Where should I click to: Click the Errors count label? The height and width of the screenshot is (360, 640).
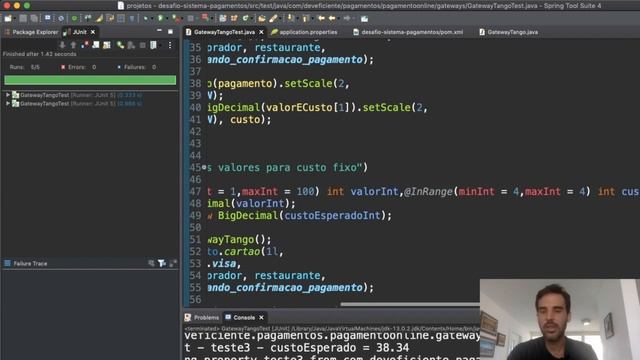pos(78,67)
